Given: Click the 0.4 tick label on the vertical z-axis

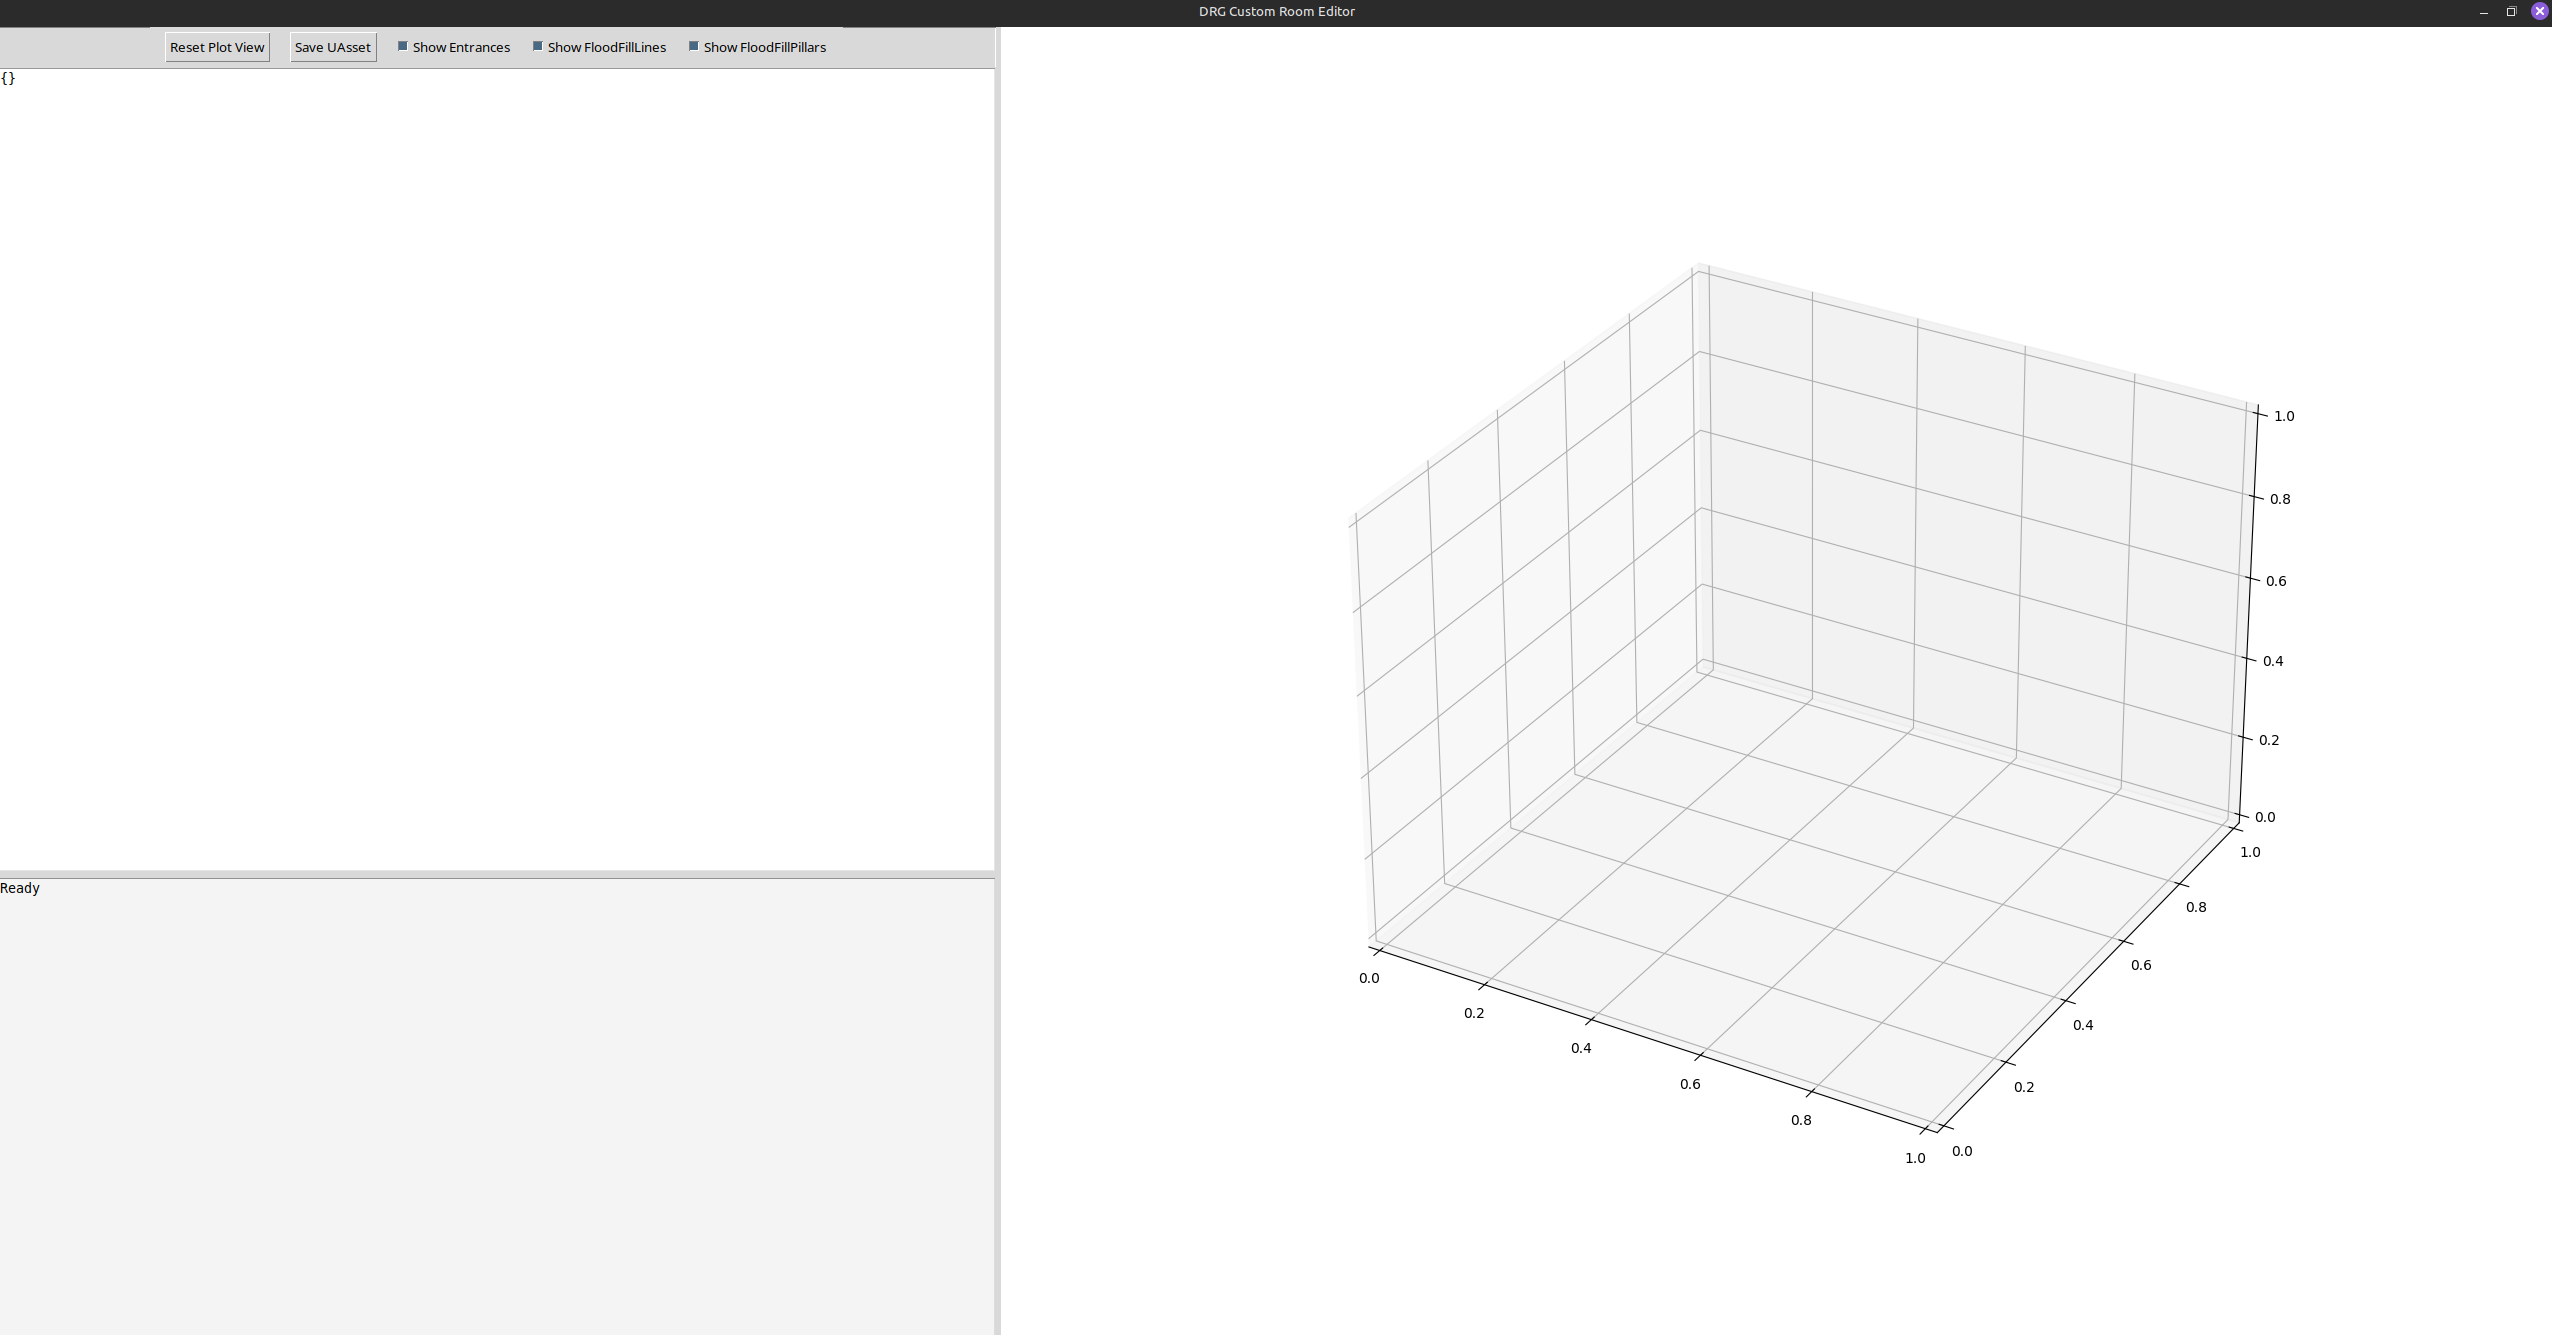Looking at the screenshot, I should click(2273, 661).
